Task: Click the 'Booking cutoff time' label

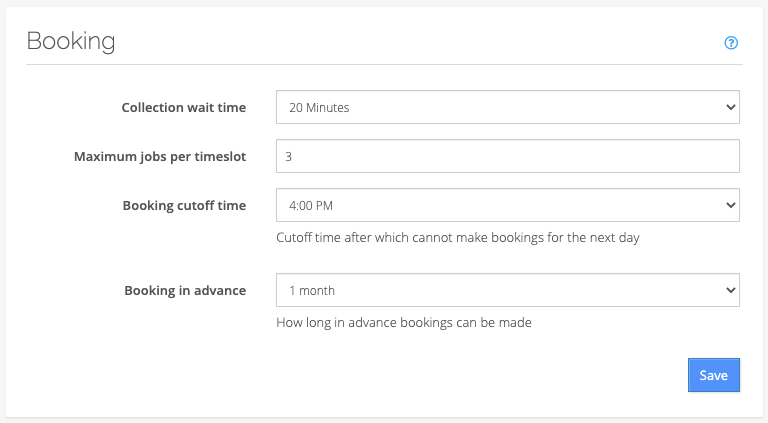Action: tap(184, 206)
